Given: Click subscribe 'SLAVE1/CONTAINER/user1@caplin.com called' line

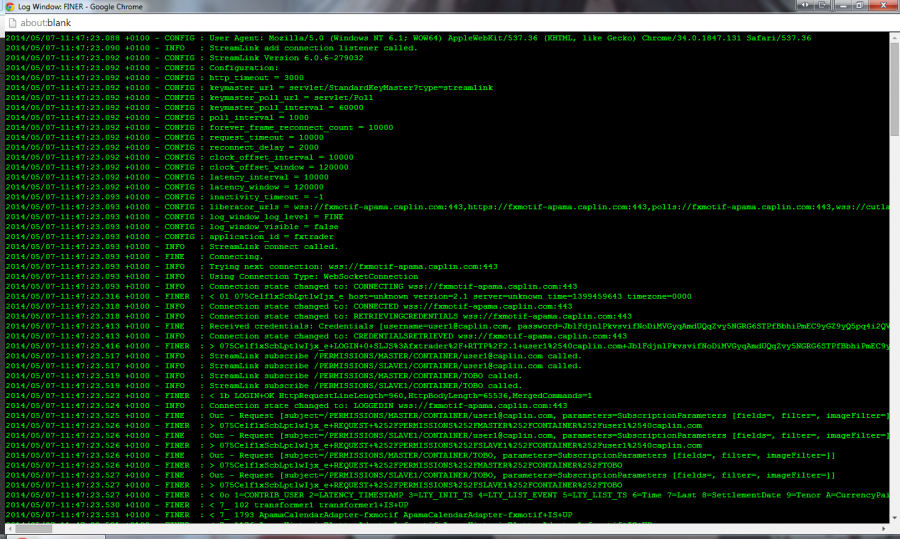Looking at the screenshot, I should point(294,366).
